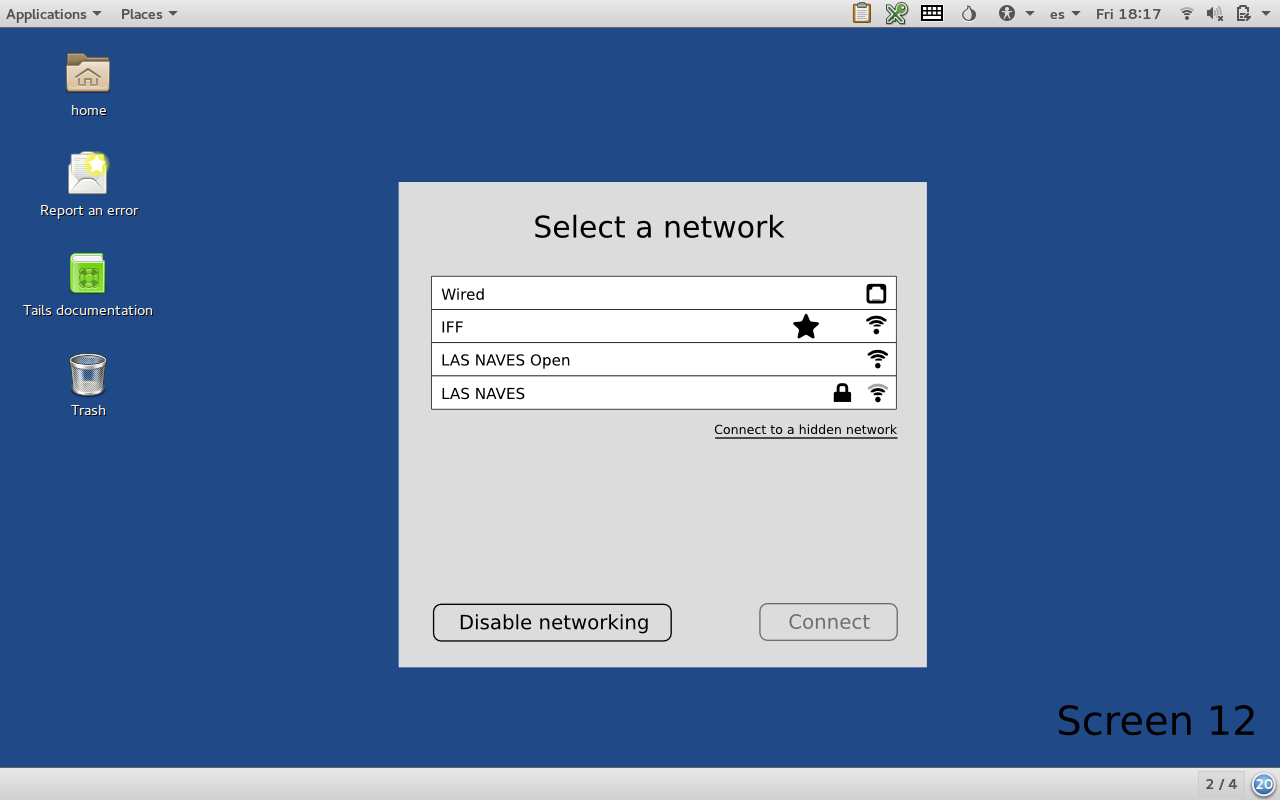Expand the es keyboard layout dropdown
Screen dimensions: 1280x800
coord(1065,13)
